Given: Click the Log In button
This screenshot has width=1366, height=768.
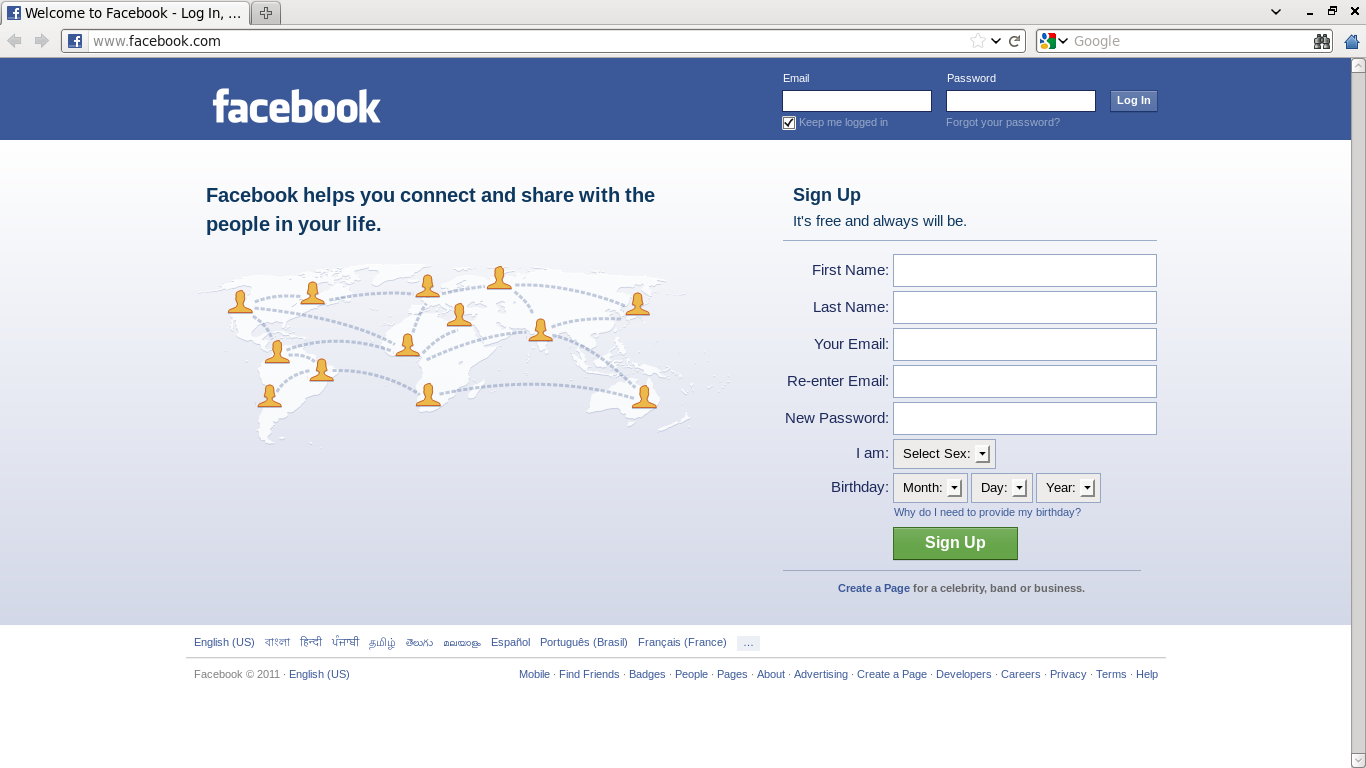Looking at the screenshot, I should point(1133,100).
